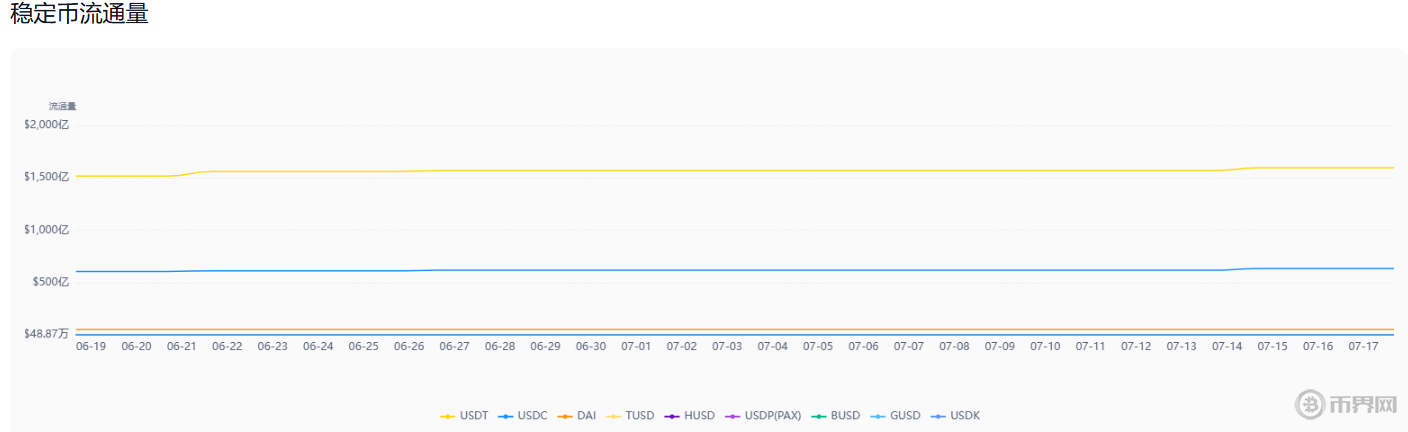The image size is (1408, 432).
Task: Click the $1,000亿 y-axis label
Action: [48, 229]
